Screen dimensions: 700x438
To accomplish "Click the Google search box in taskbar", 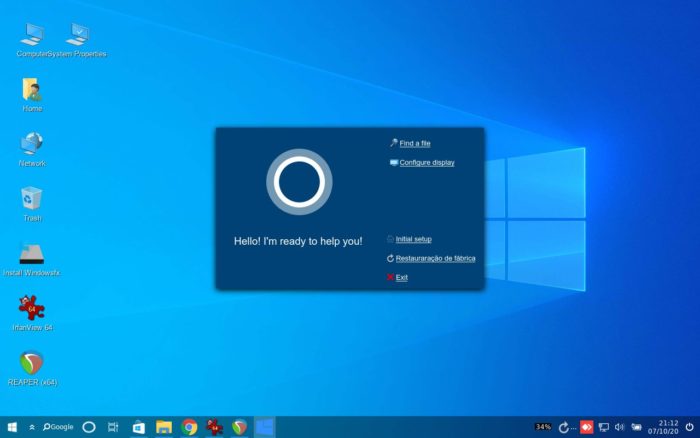I will pos(58,427).
